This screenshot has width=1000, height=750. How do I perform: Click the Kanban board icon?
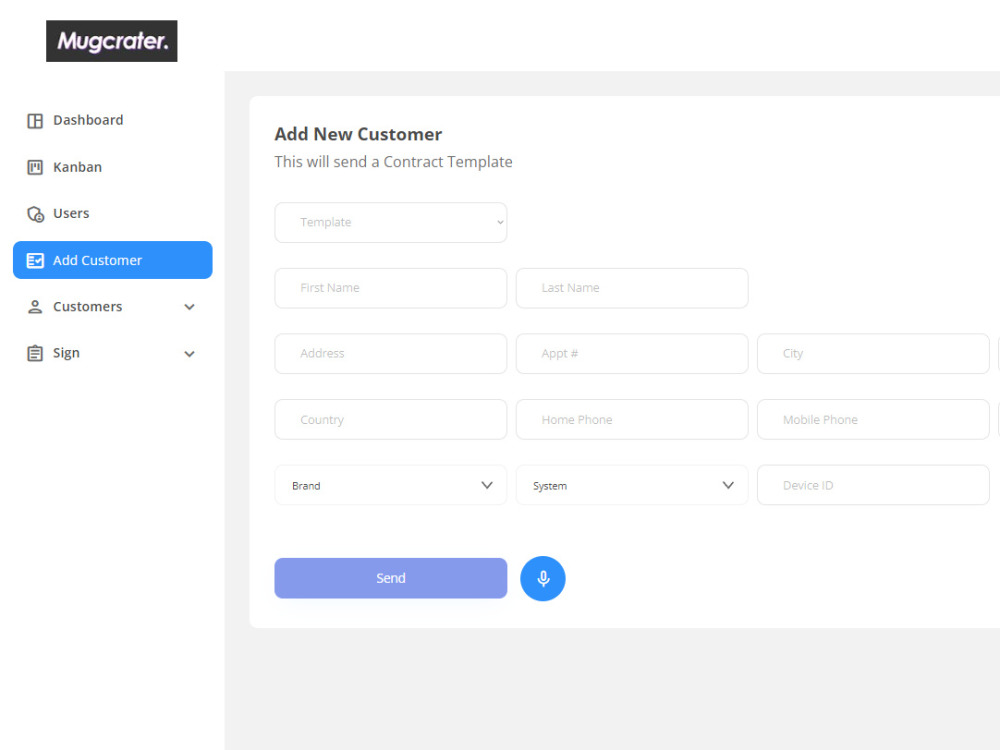coord(35,167)
